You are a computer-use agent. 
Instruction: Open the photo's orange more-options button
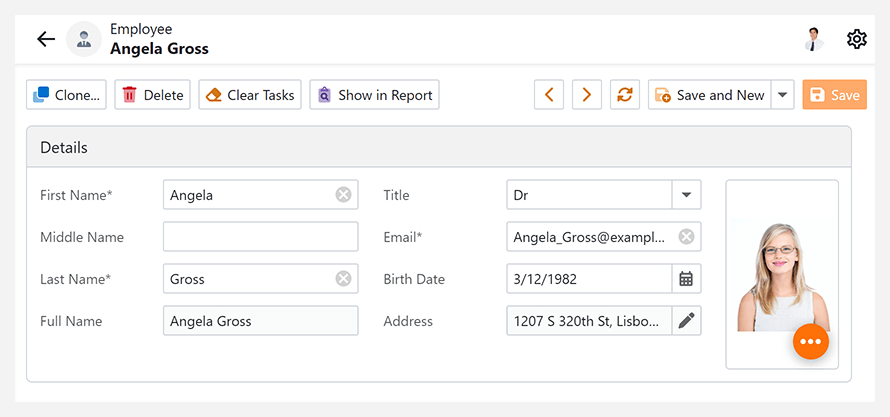pos(810,342)
